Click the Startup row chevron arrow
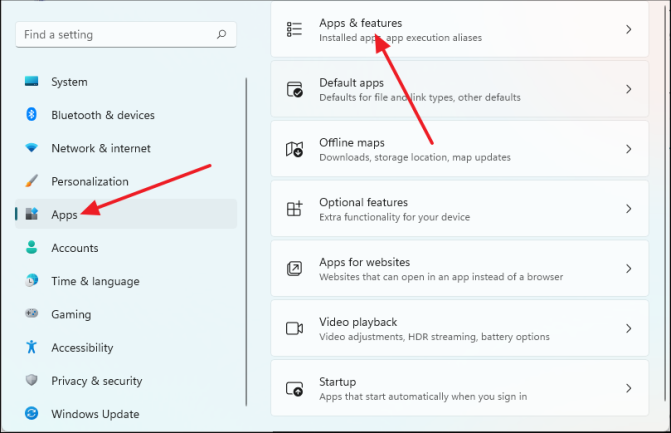The height and width of the screenshot is (433, 671). 629,388
